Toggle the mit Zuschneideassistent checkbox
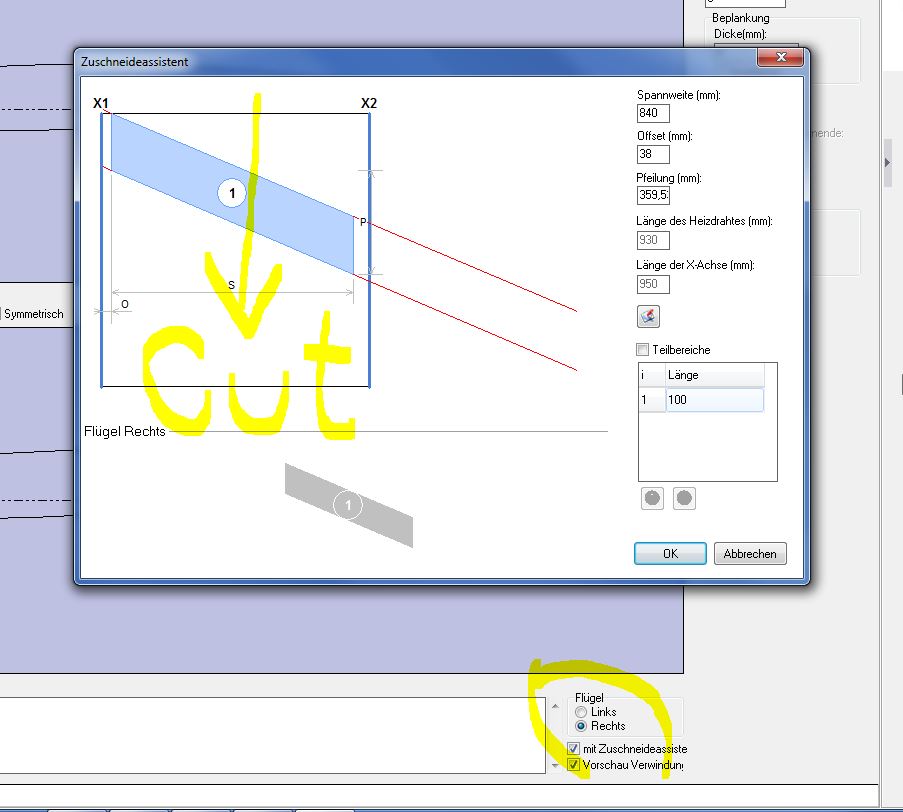This screenshot has height=812, width=903. pyautogui.click(x=573, y=748)
